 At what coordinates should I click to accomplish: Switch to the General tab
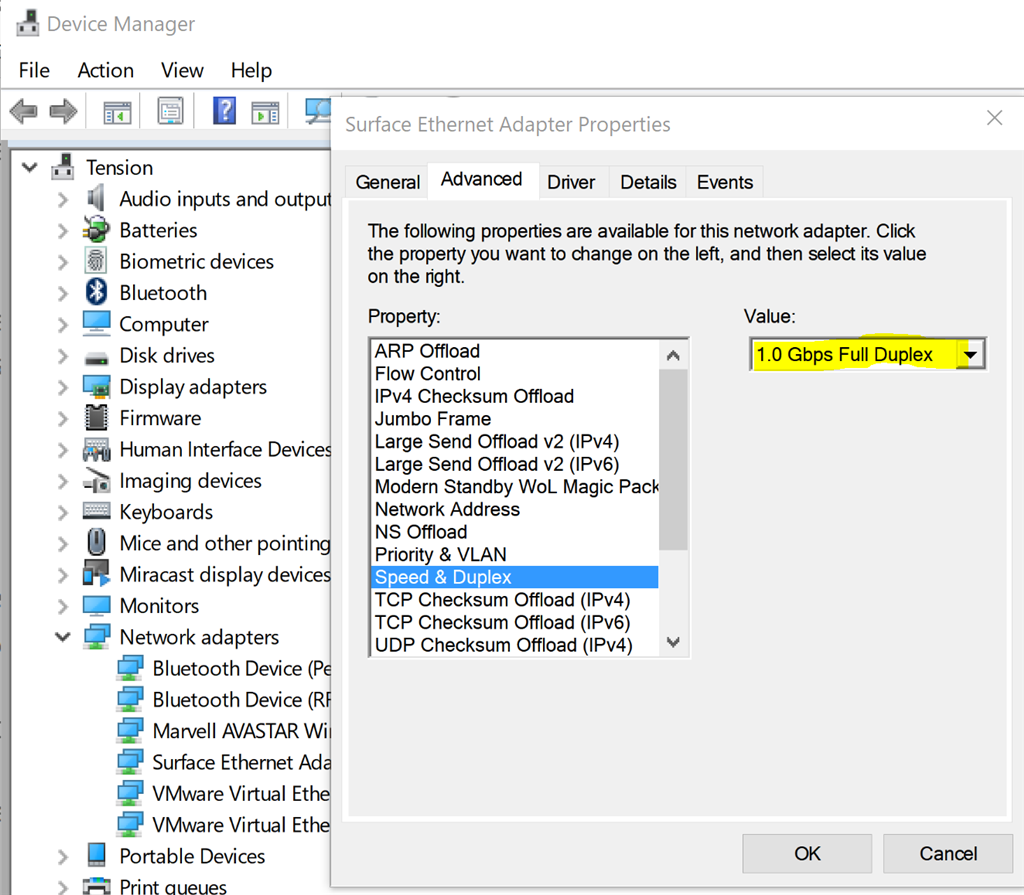(387, 182)
